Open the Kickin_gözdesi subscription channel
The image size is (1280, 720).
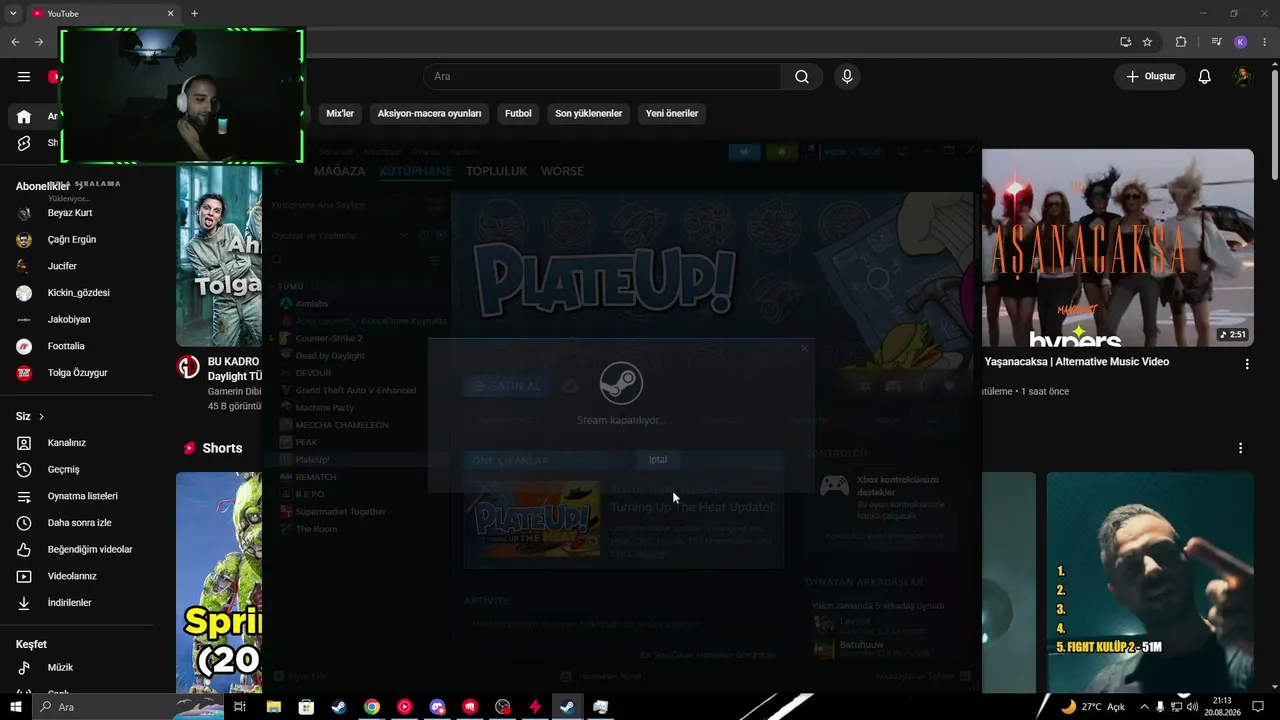[x=79, y=293]
